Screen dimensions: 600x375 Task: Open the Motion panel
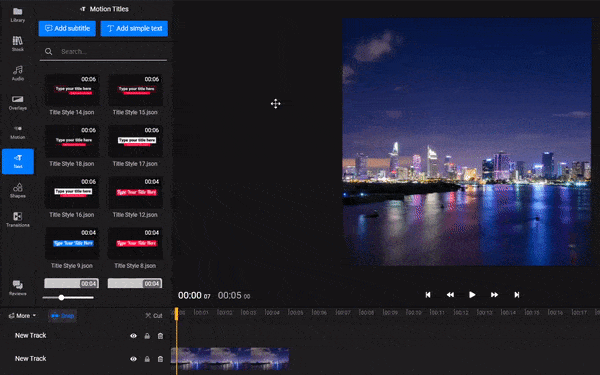tap(18, 132)
